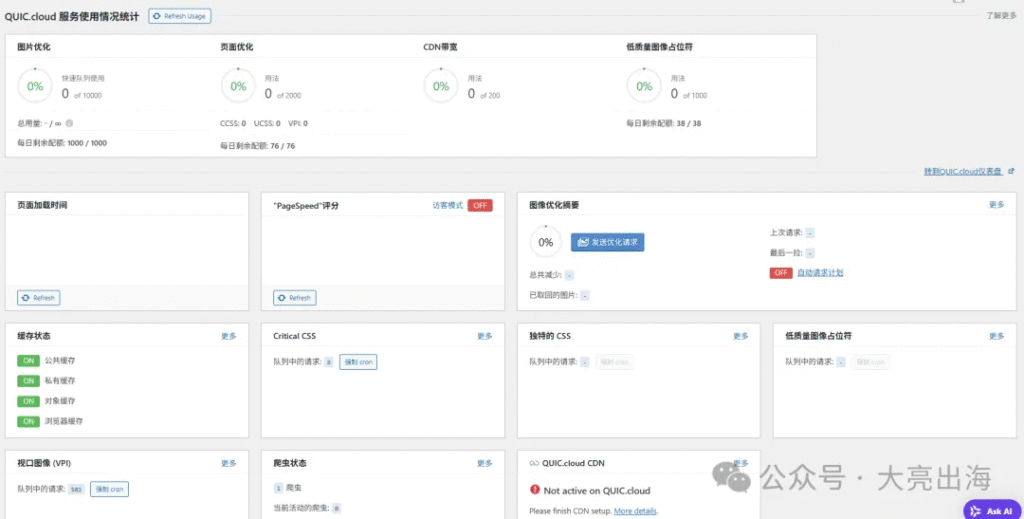Viewport: 1024px width, 519px height.
Task: Click the text 每日剩余配额: 38 / 38
Action: [664, 123]
